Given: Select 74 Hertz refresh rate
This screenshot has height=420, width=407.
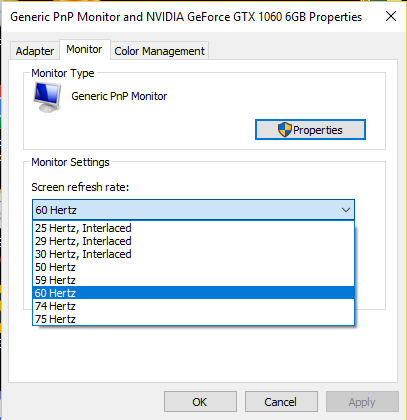Looking at the screenshot, I should coord(193,306).
